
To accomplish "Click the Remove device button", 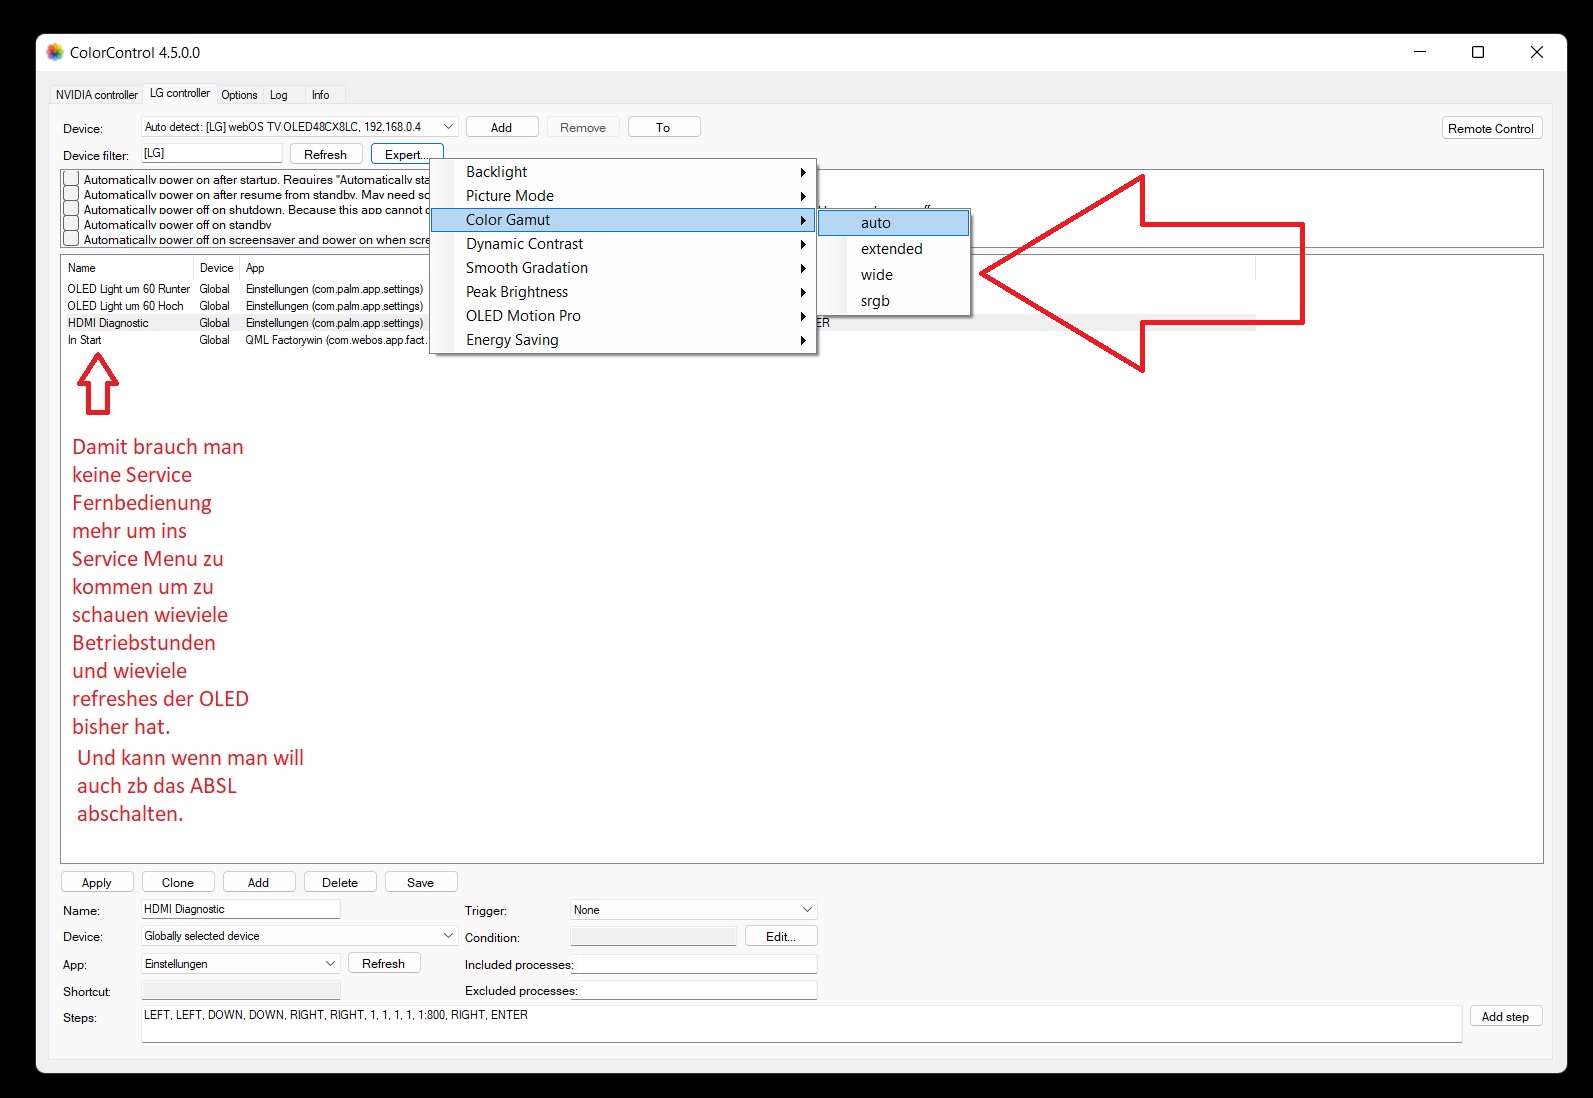I will (x=583, y=127).
